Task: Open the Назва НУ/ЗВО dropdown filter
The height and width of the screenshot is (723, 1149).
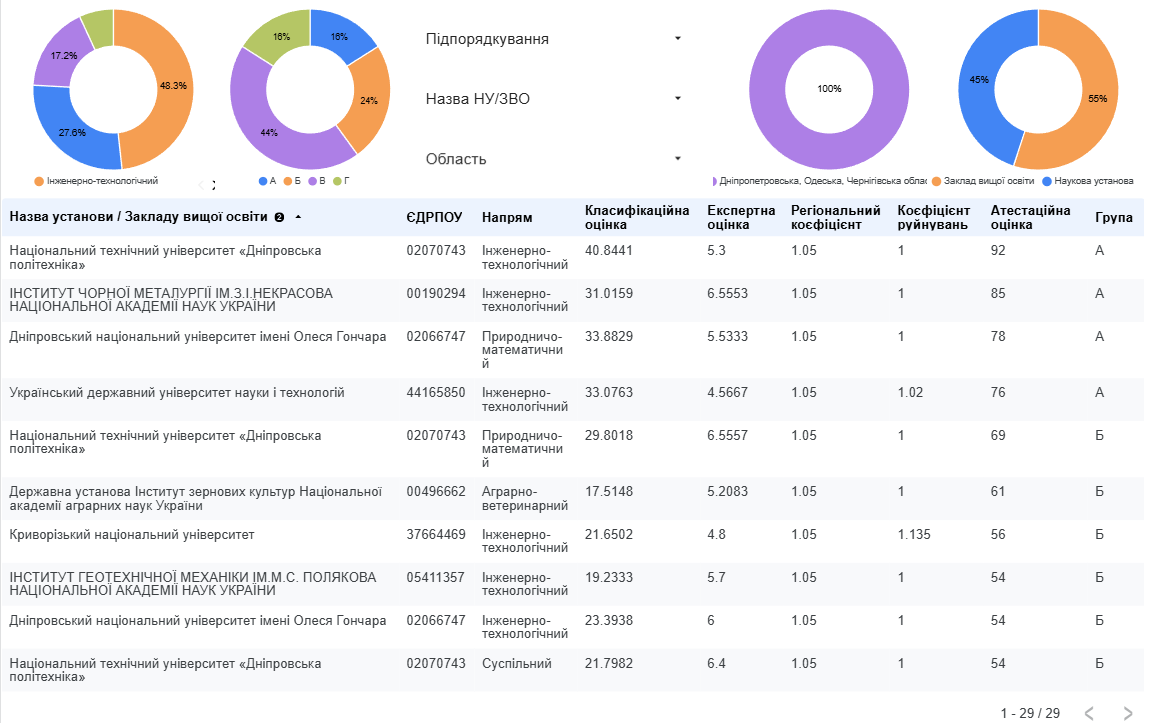Action: pyautogui.click(x=553, y=99)
